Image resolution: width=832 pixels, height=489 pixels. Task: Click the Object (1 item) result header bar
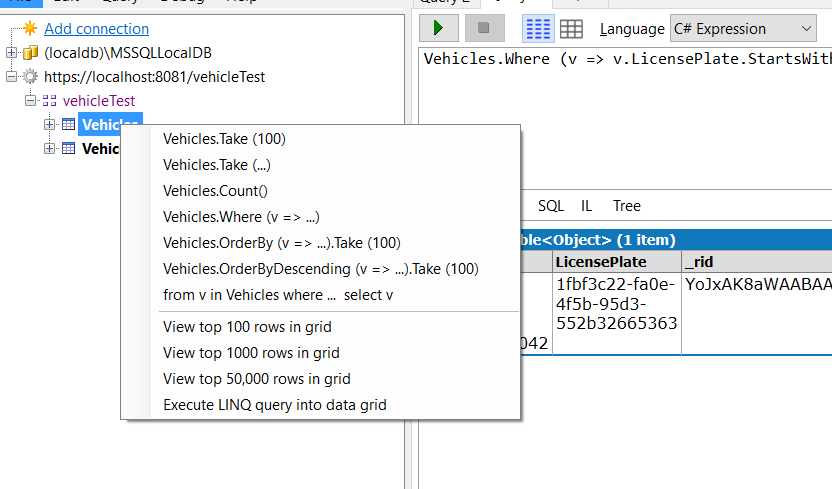tap(676, 240)
